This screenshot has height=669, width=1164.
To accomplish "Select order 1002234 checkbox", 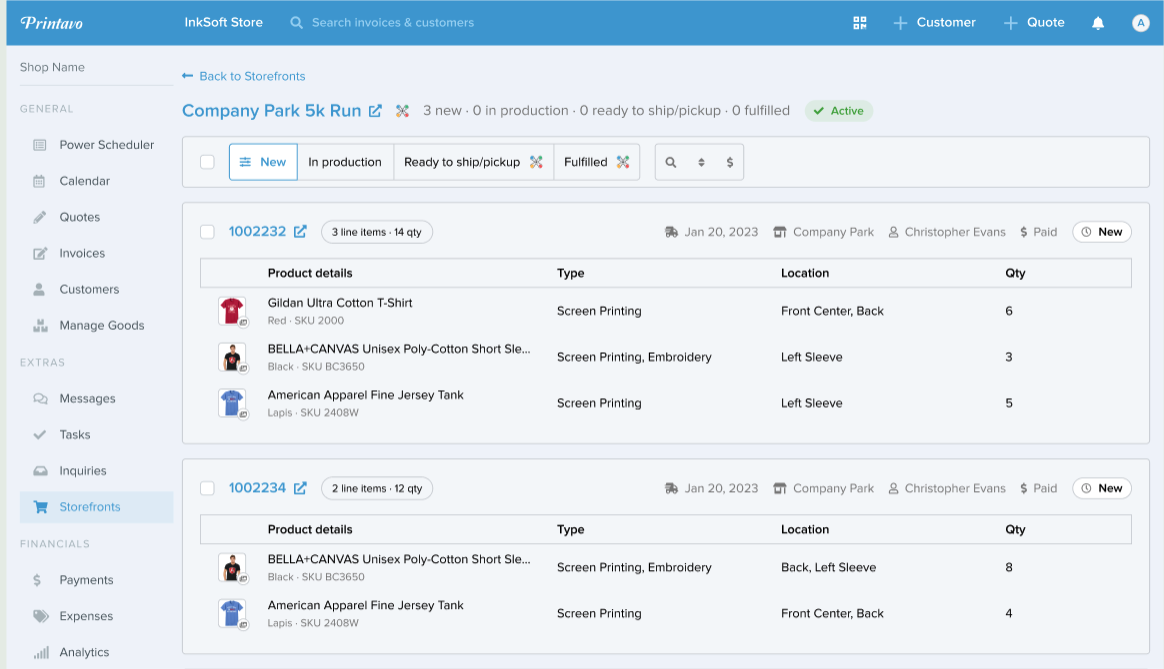I will 207,489.
